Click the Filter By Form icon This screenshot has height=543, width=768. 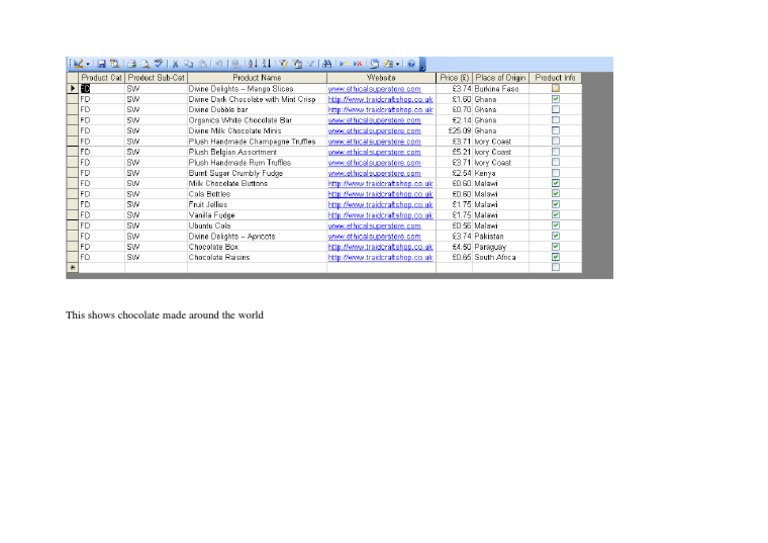[297, 64]
